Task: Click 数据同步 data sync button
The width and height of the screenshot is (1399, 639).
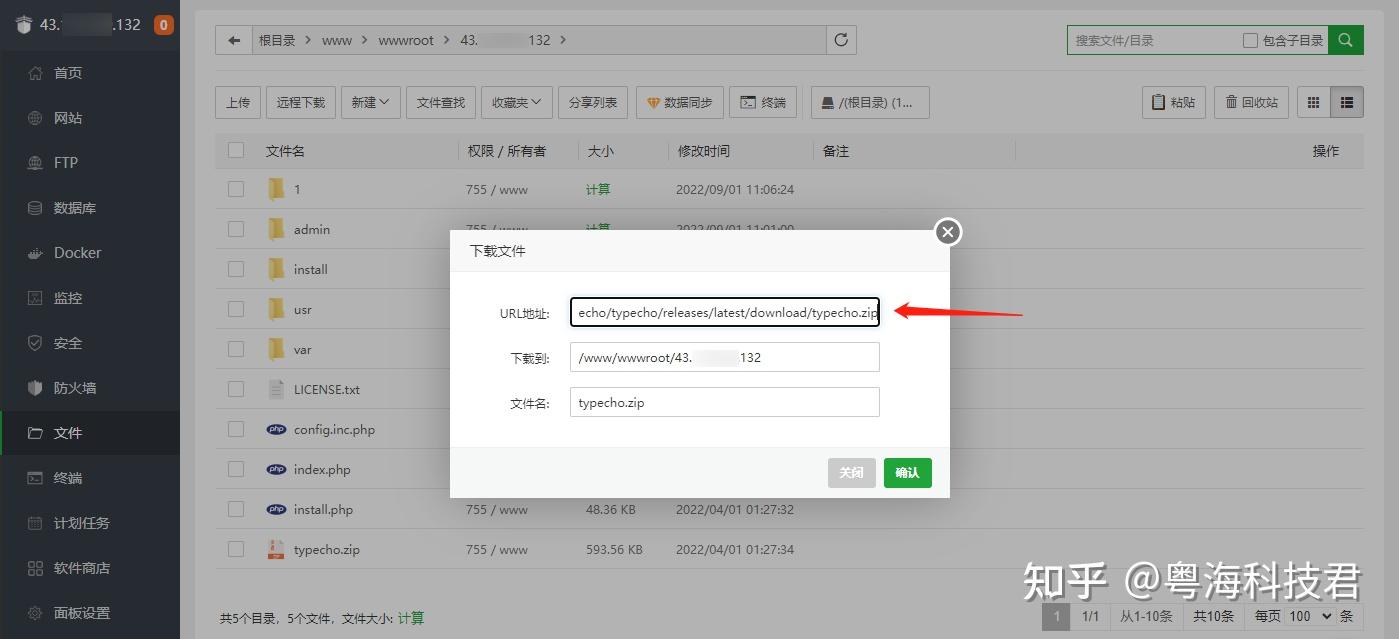Action: tap(680, 102)
